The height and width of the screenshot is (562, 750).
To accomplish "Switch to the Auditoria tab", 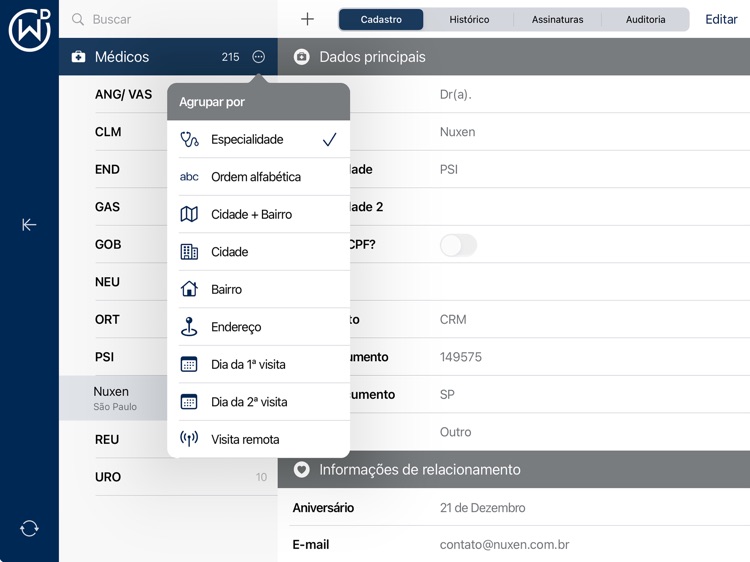I will (645, 20).
